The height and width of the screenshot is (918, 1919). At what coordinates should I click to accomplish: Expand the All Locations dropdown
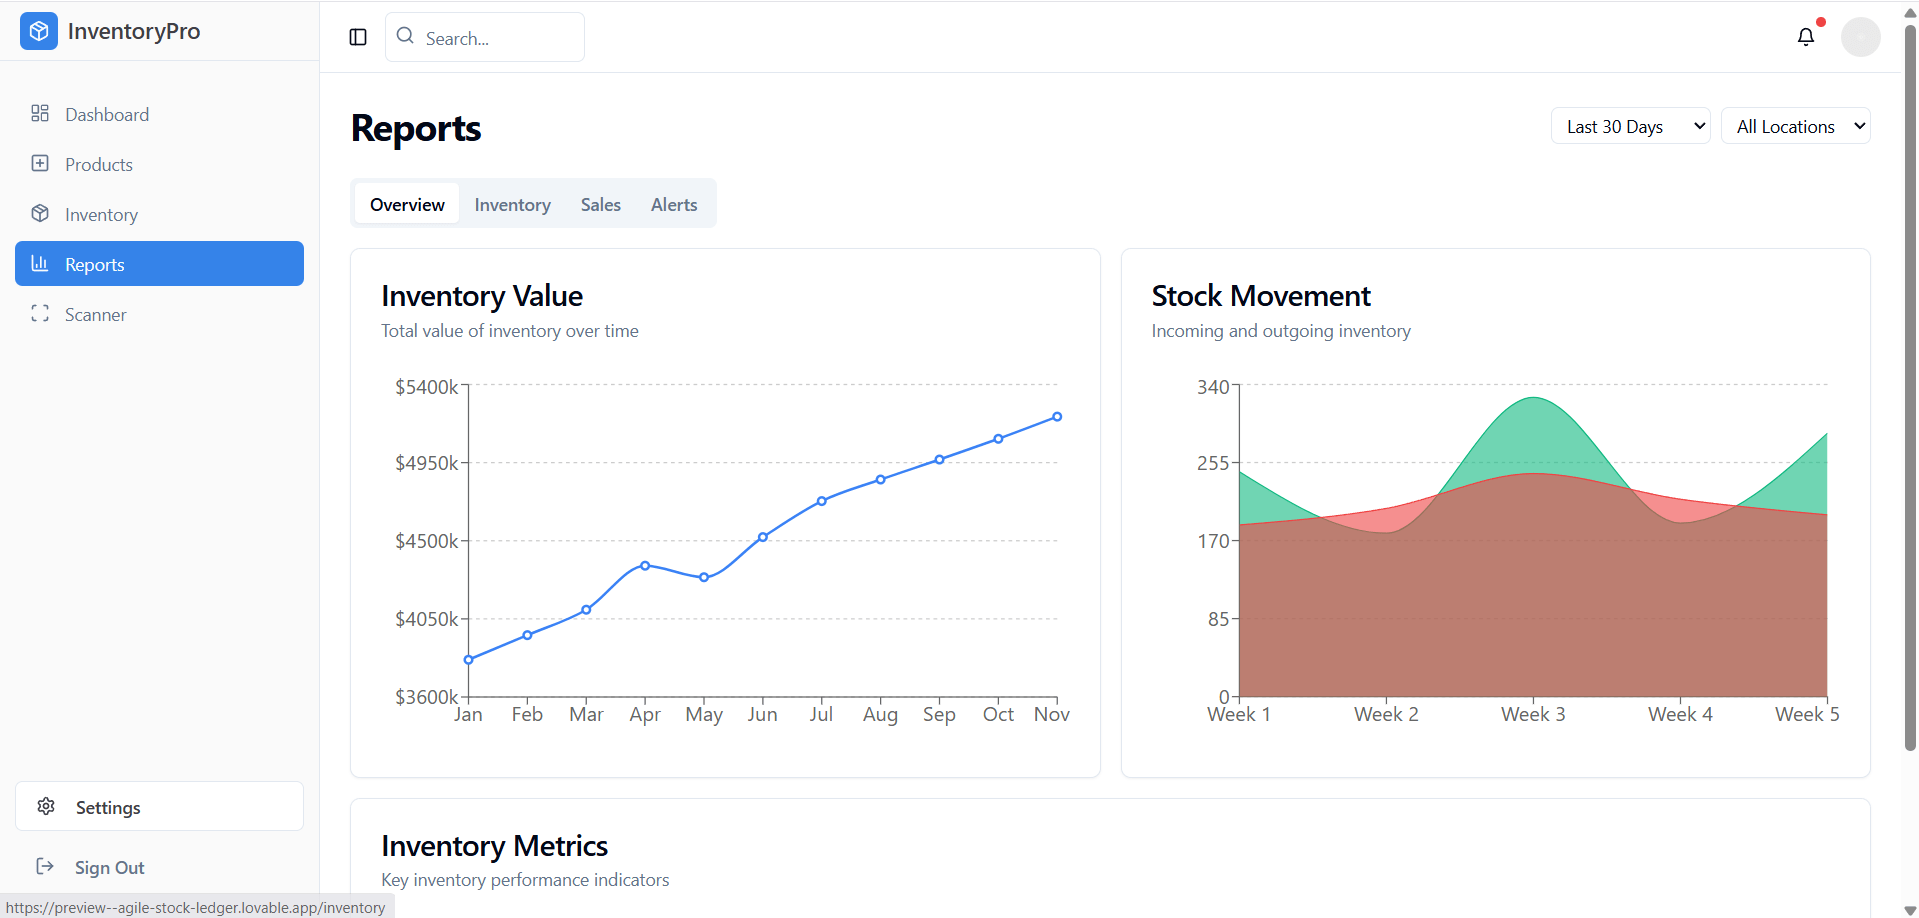(x=1795, y=126)
